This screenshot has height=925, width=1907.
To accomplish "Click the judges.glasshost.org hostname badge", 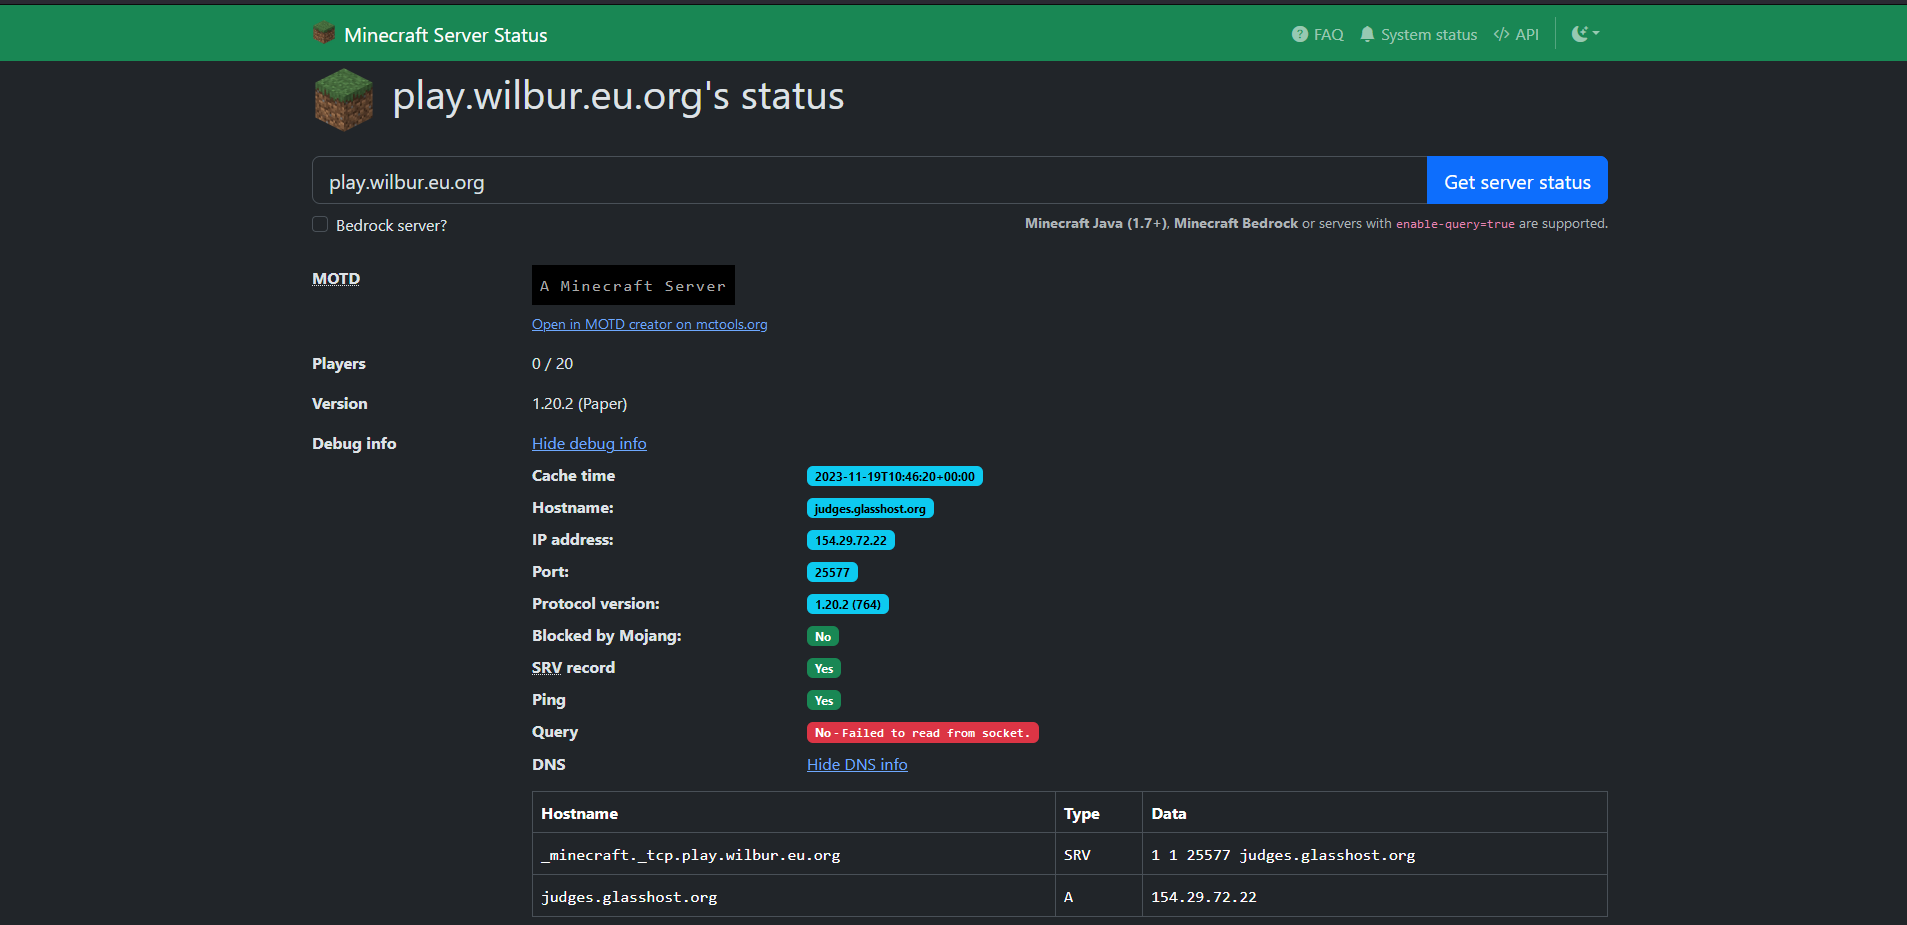I will [869, 508].
